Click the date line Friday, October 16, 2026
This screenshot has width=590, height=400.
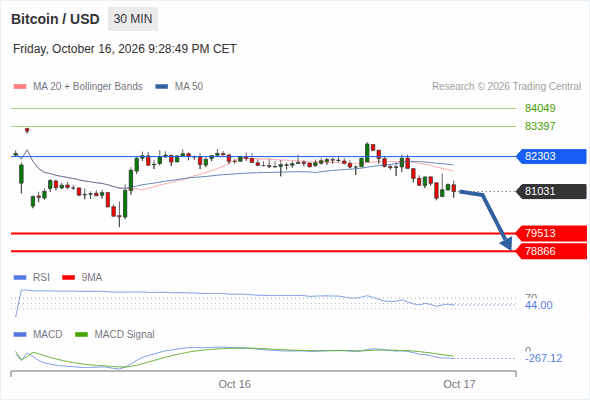click(x=125, y=49)
